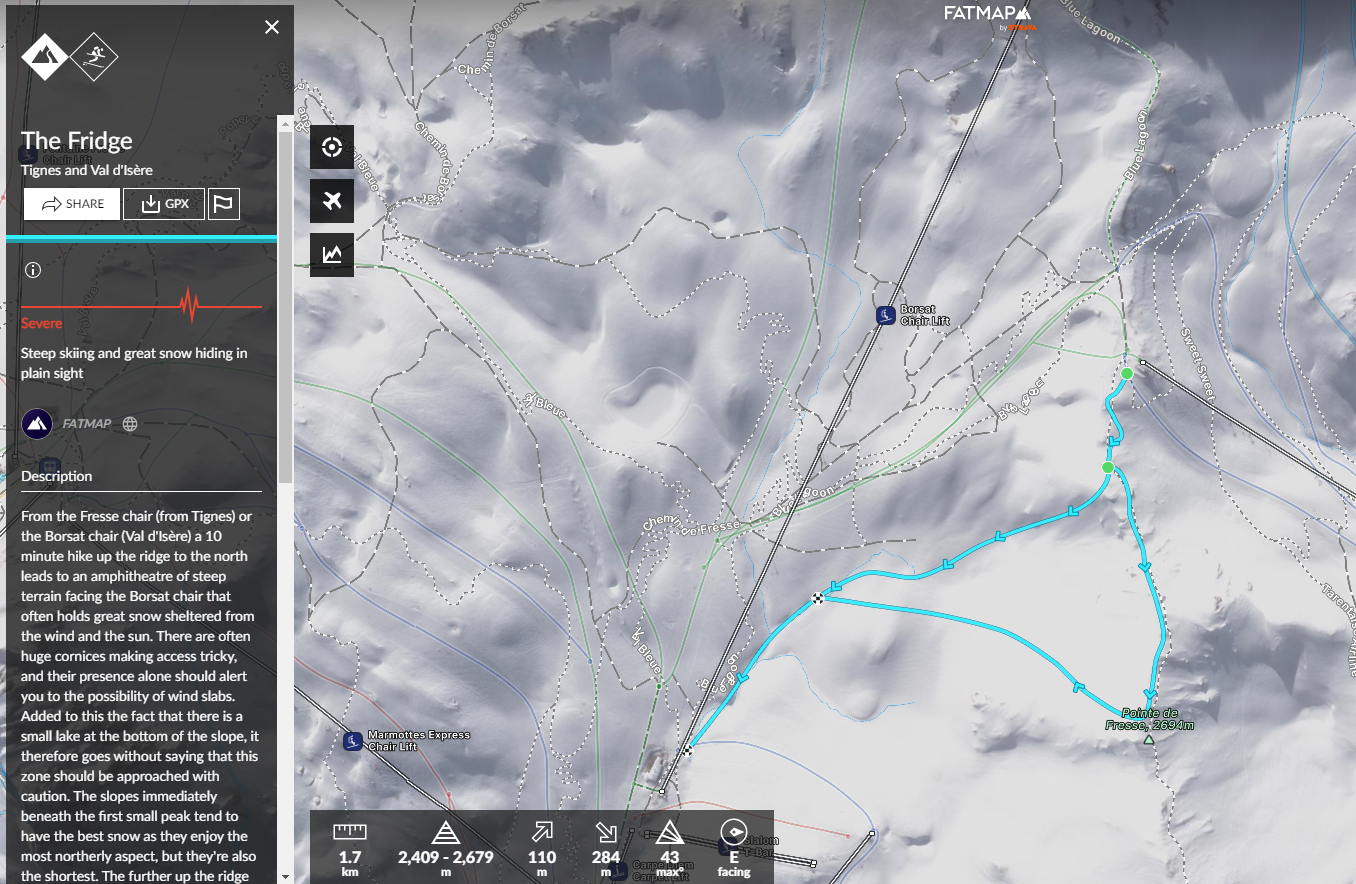Screen dimensions: 1356x884
Task: Click the Description heading
Action: click(57, 476)
